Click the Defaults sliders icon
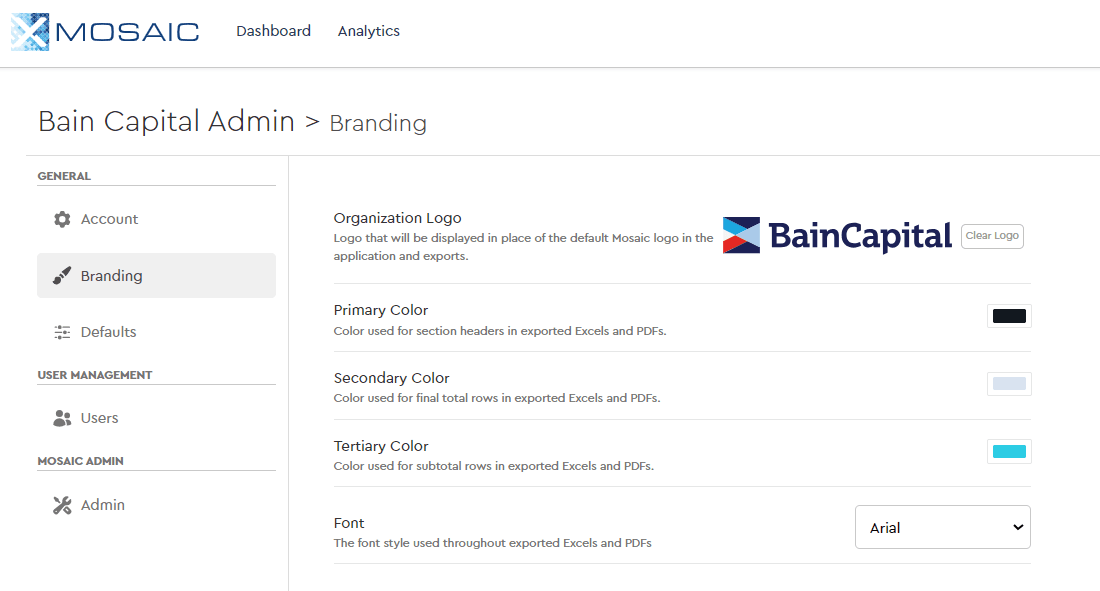The height and width of the screenshot is (591, 1100). (x=62, y=332)
